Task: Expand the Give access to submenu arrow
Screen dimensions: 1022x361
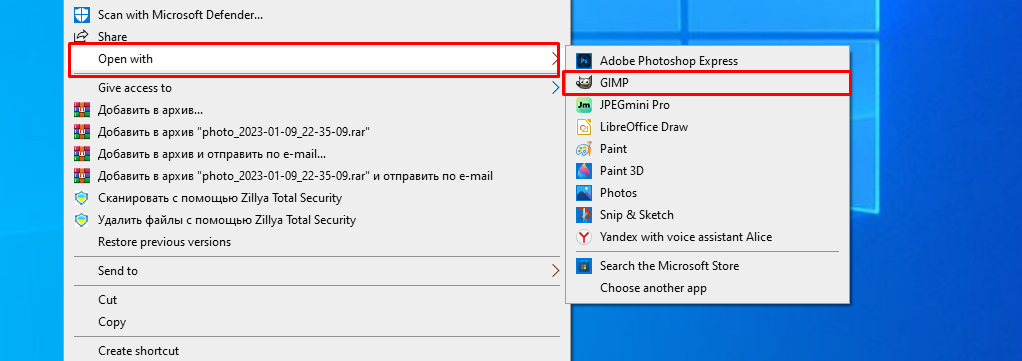Action: click(555, 88)
